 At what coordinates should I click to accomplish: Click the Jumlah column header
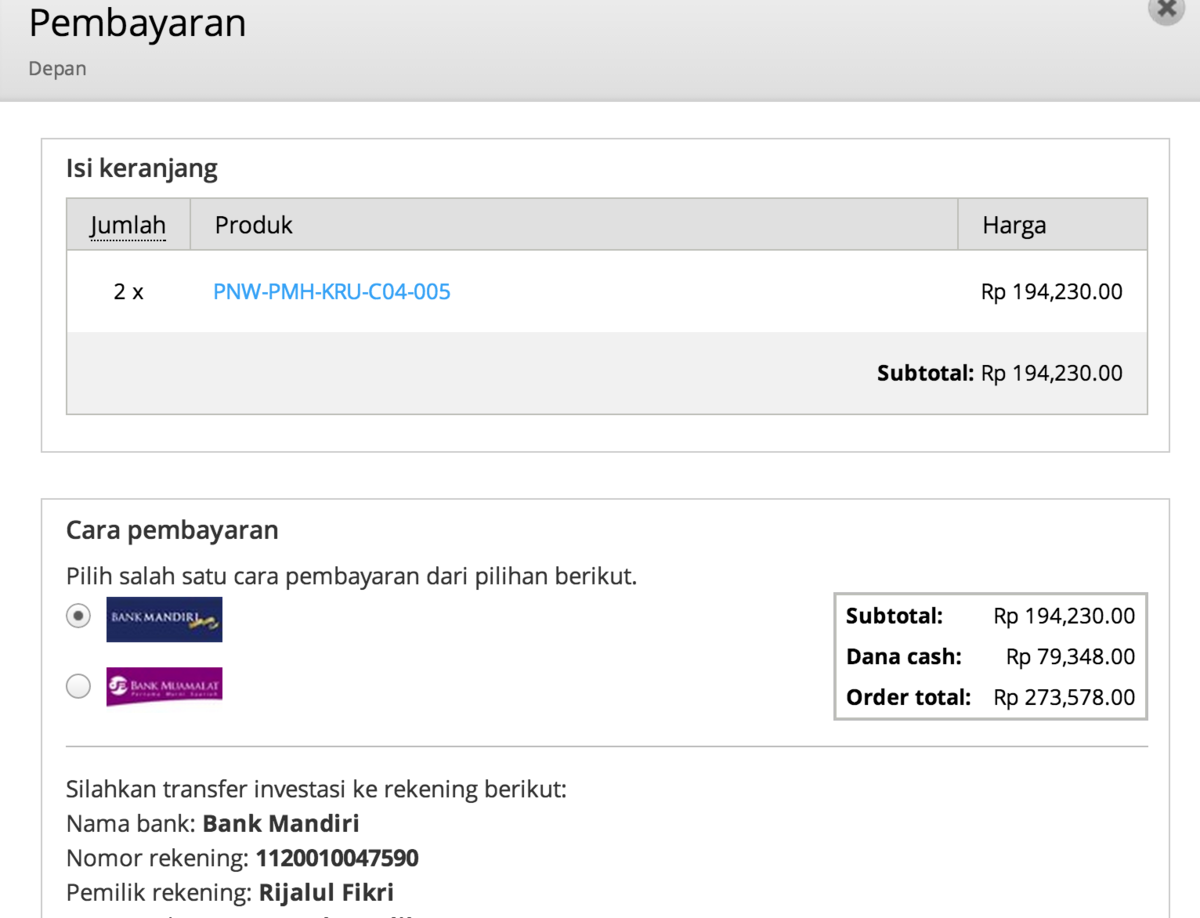pyautogui.click(x=127, y=225)
